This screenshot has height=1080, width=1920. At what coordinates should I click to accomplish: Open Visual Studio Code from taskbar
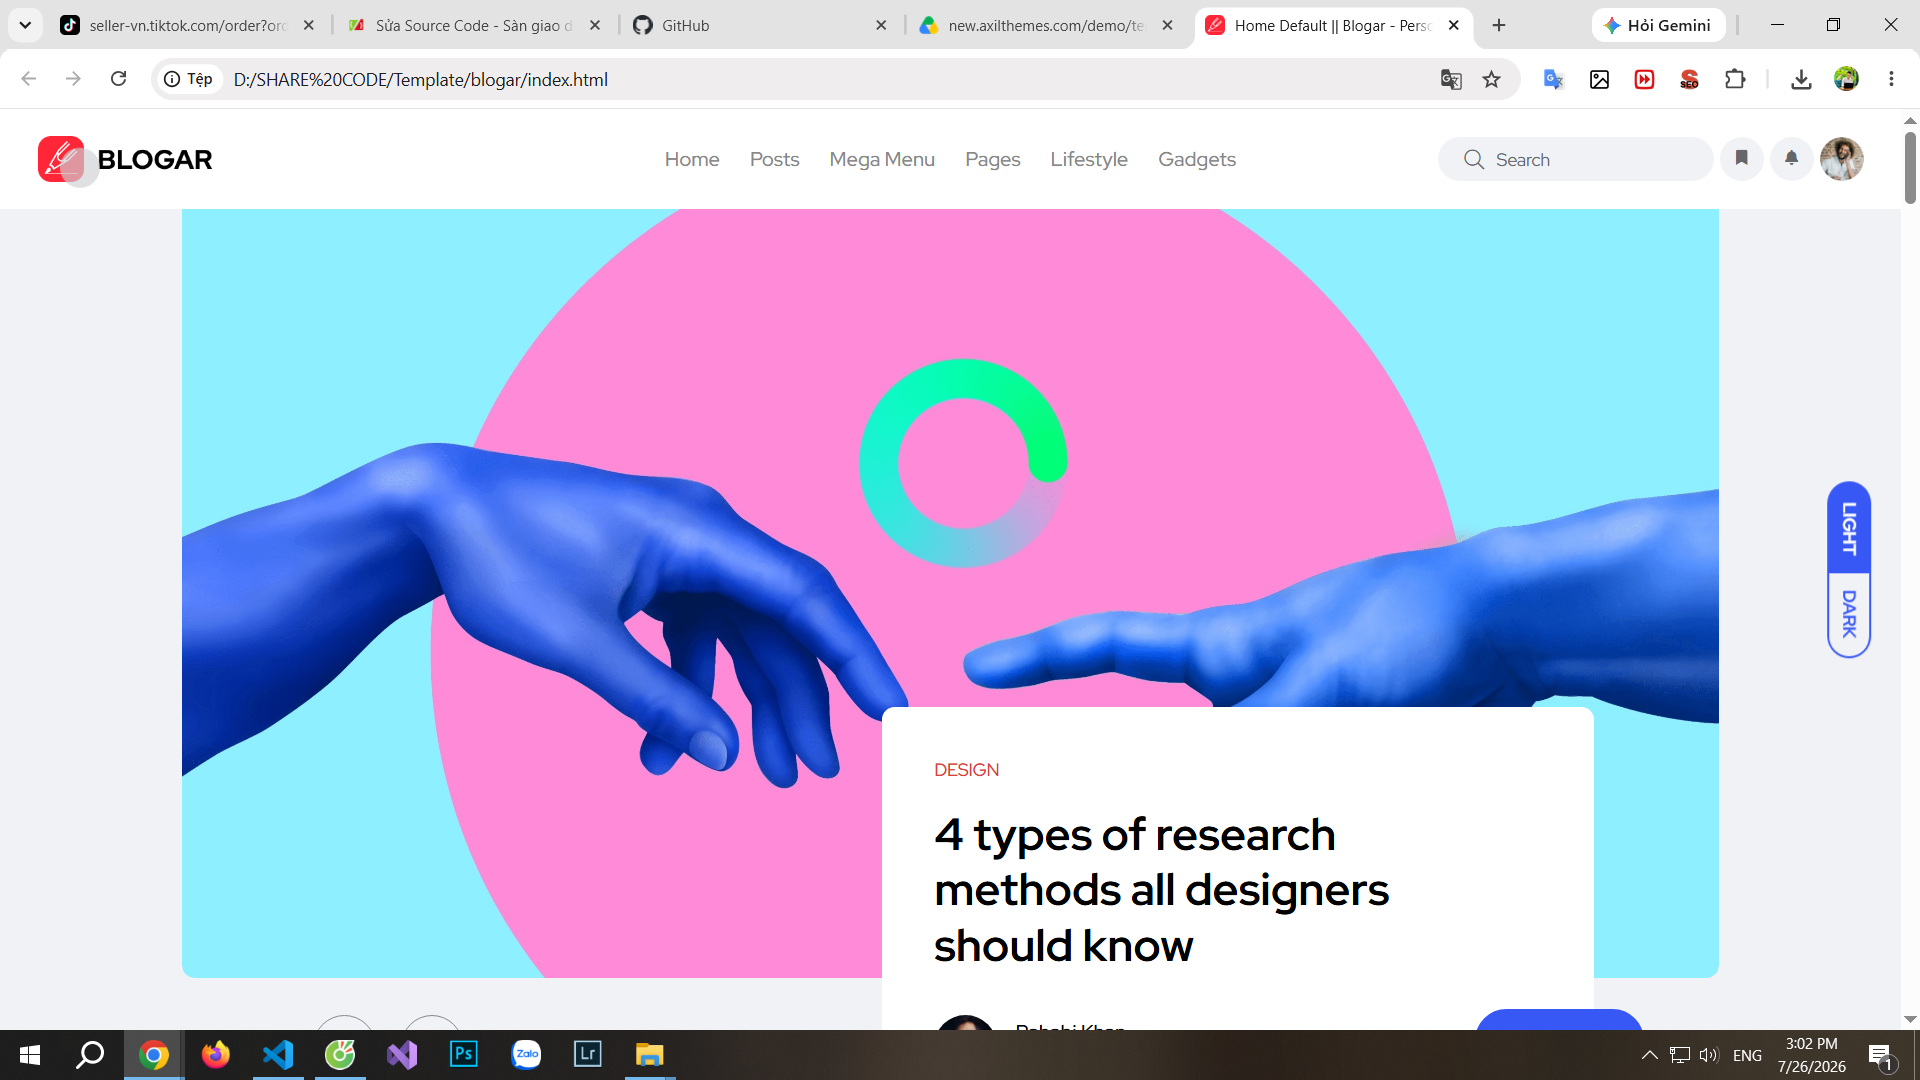tap(278, 1055)
